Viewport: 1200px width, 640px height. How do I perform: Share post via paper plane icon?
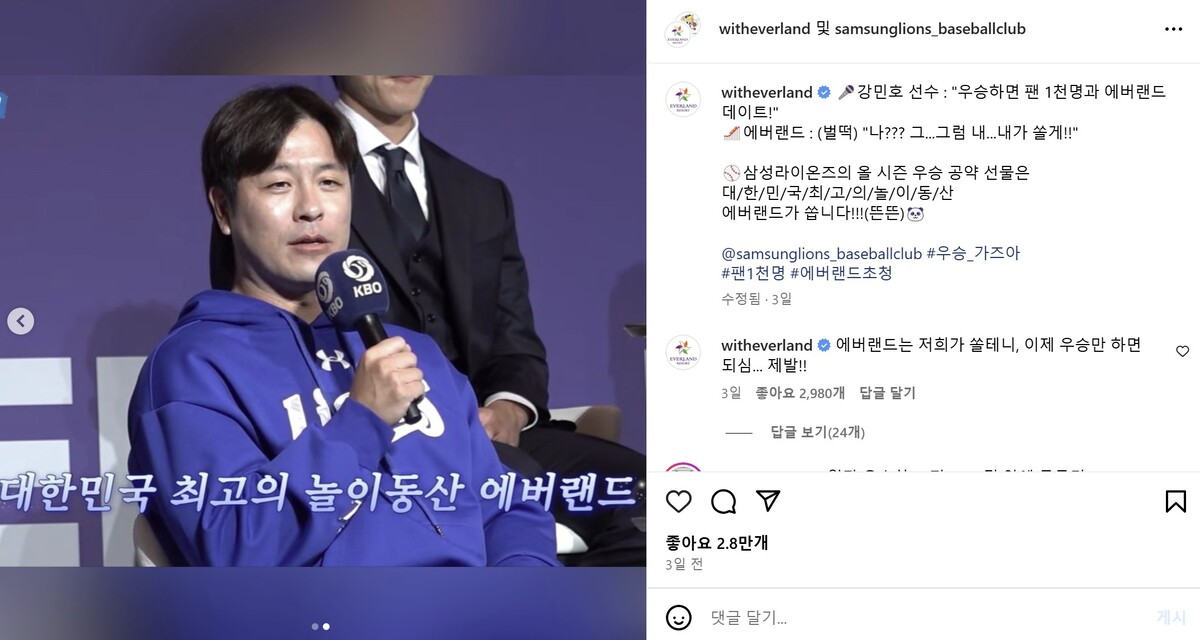768,501
